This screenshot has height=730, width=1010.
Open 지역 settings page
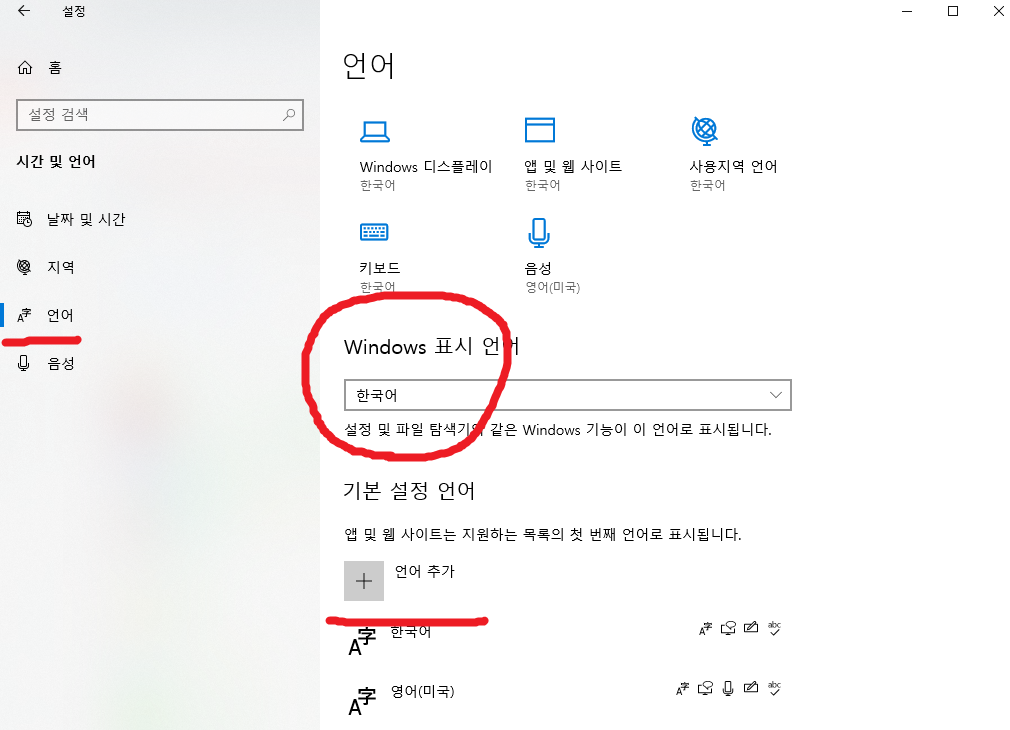coord(61,267)
